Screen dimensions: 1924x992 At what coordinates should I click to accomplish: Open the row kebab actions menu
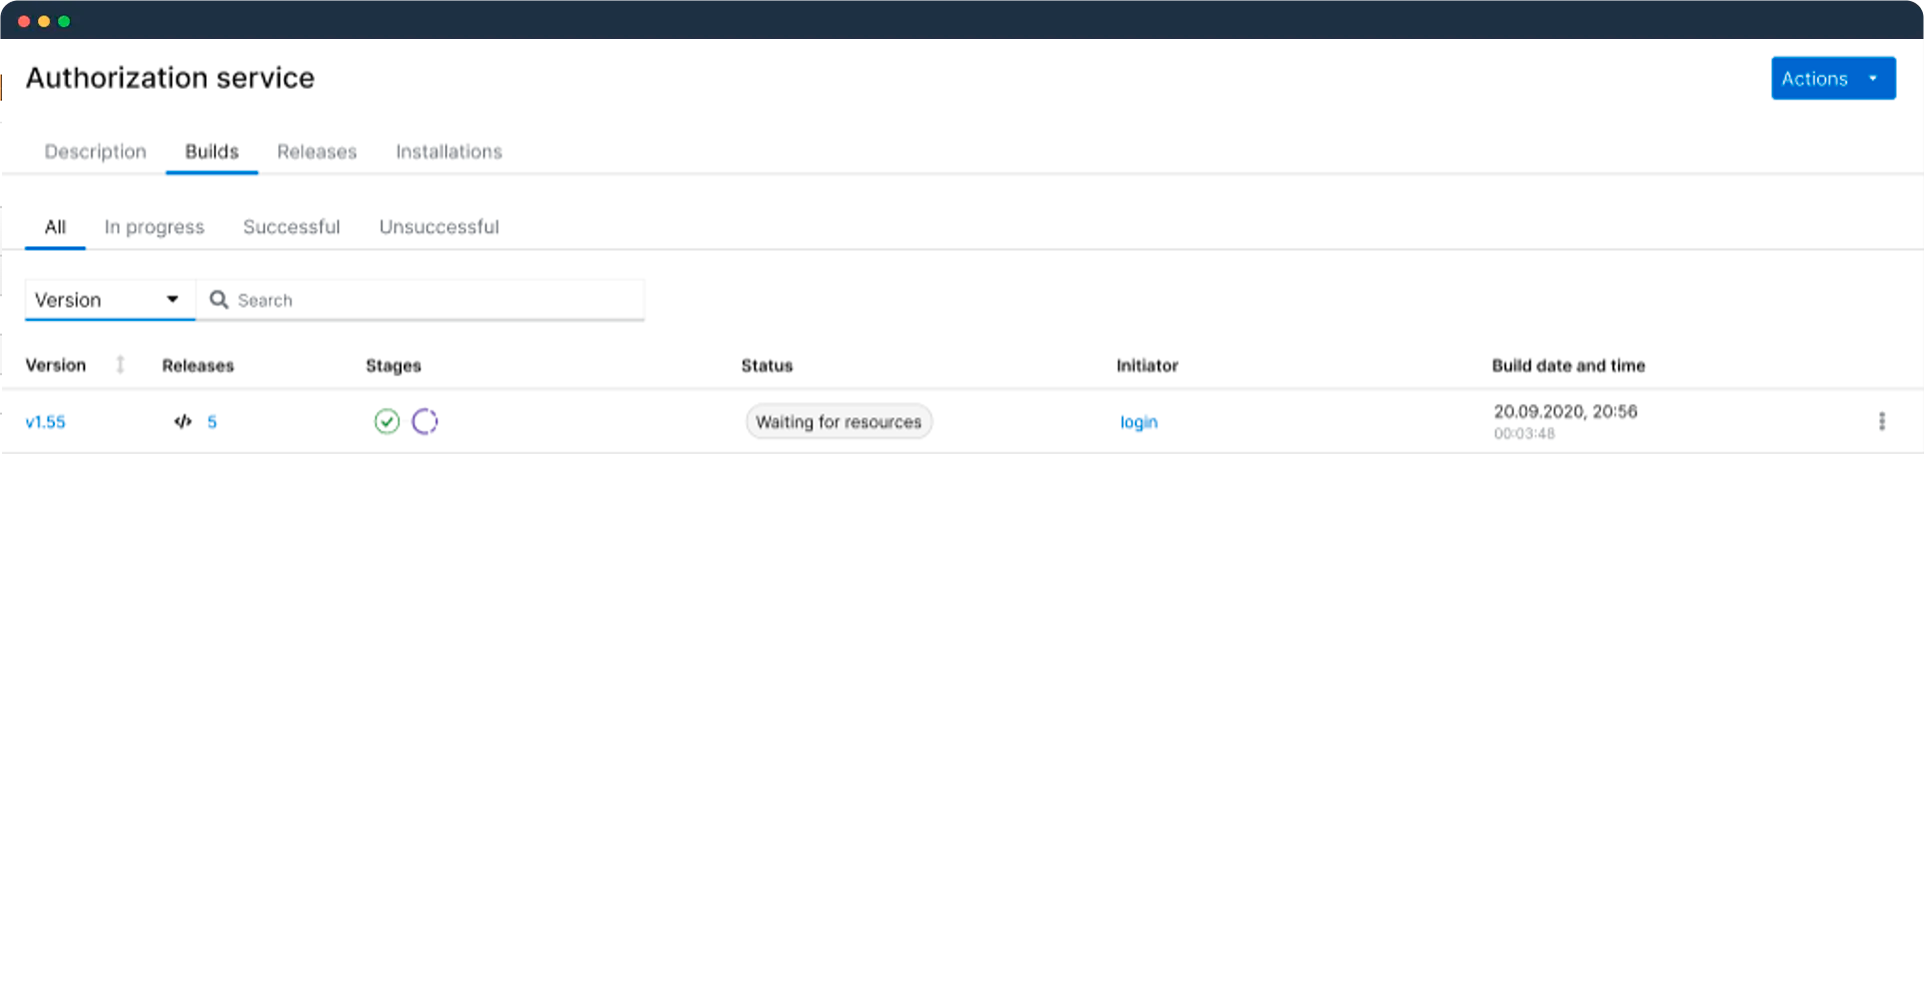tap(1881, 421)
